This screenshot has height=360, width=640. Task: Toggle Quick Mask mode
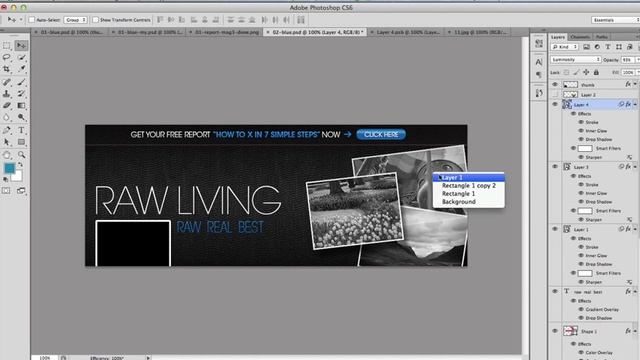7,191
